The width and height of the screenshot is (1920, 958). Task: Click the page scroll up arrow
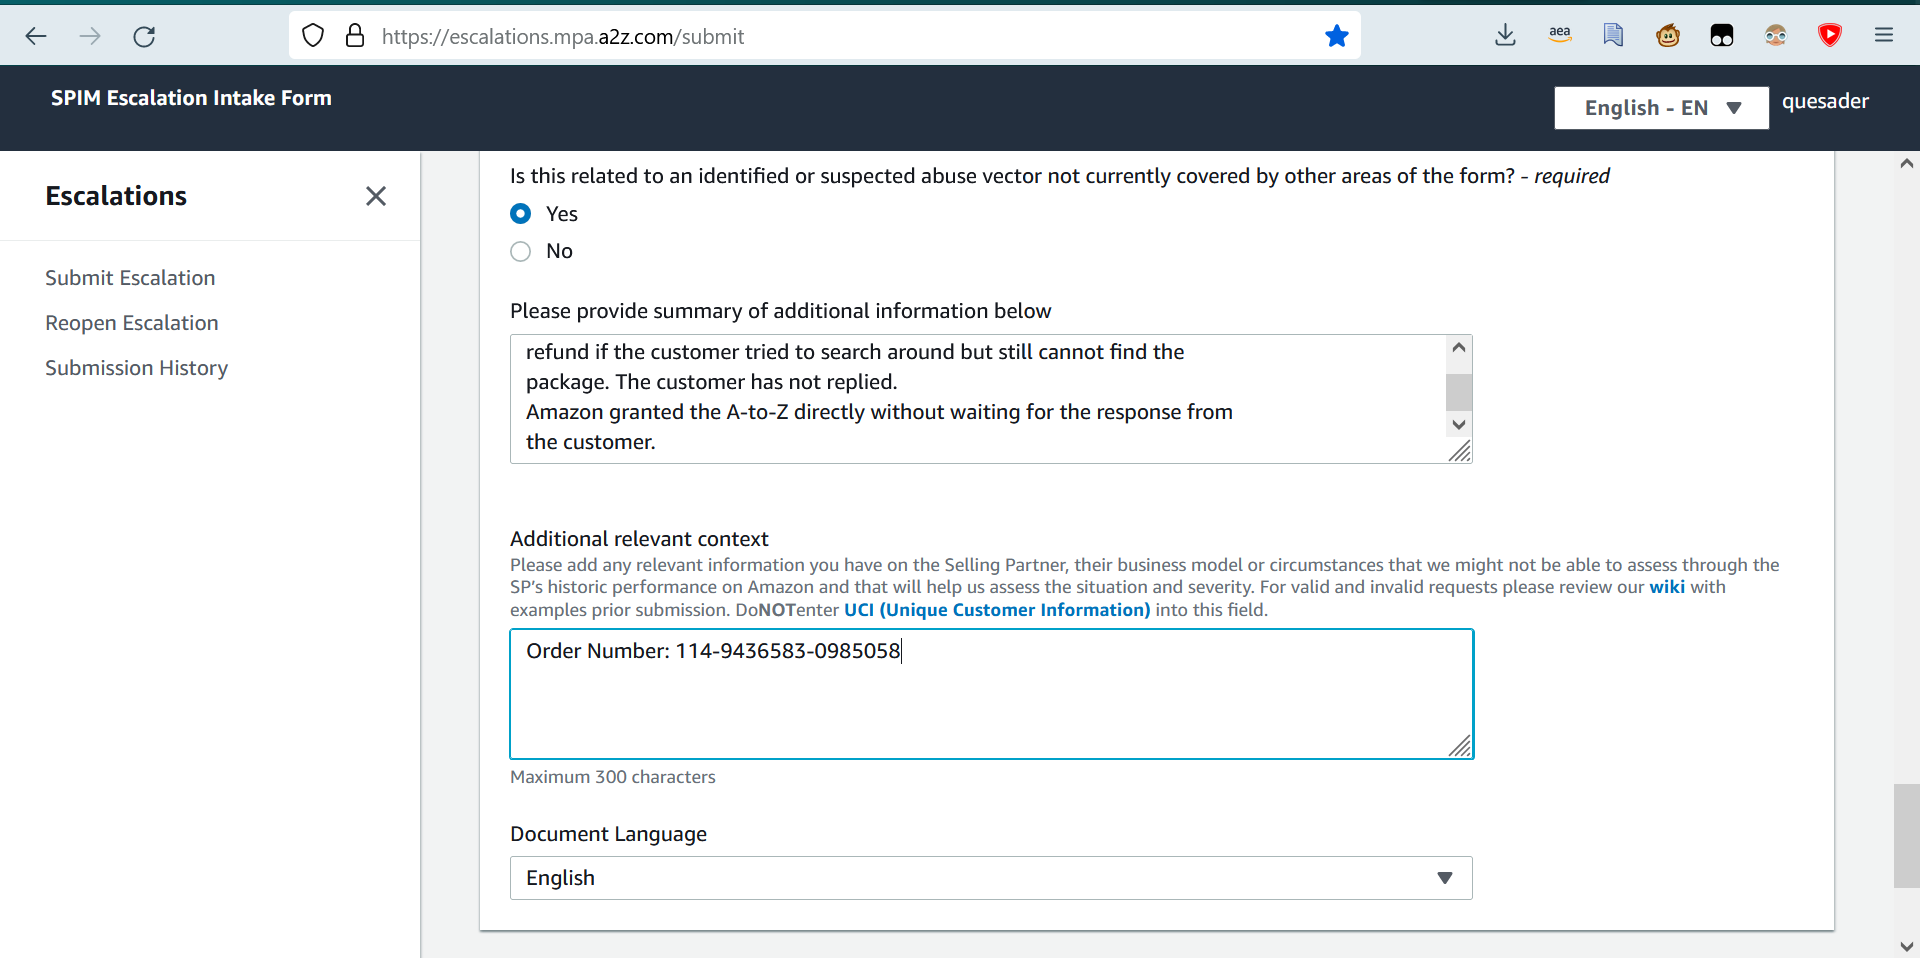(x=1906, y=164)
